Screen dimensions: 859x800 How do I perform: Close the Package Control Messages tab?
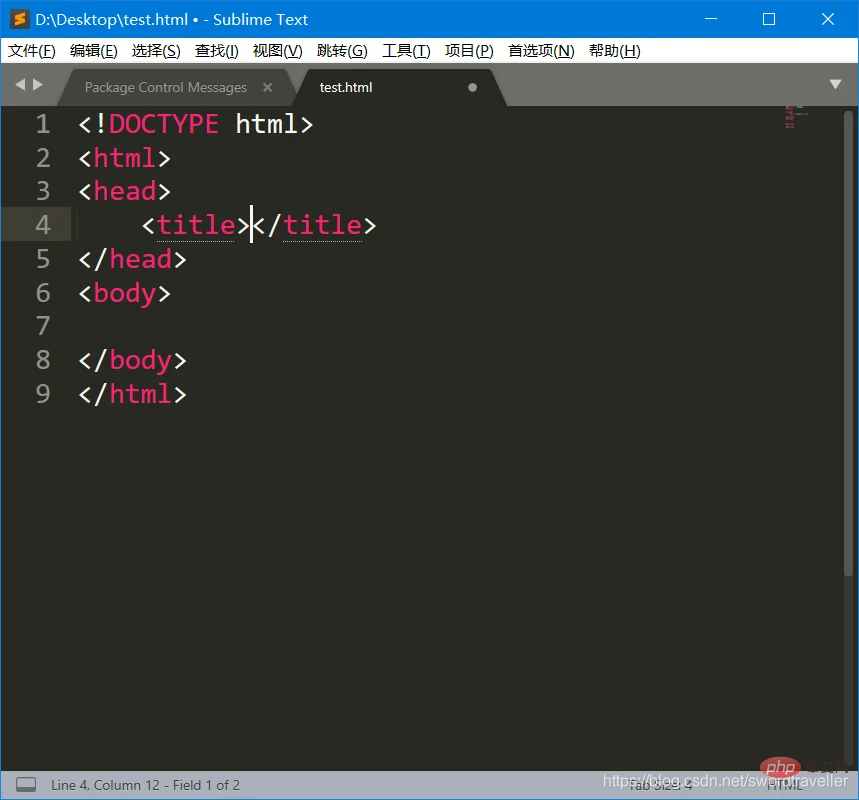tap(267, 87)
